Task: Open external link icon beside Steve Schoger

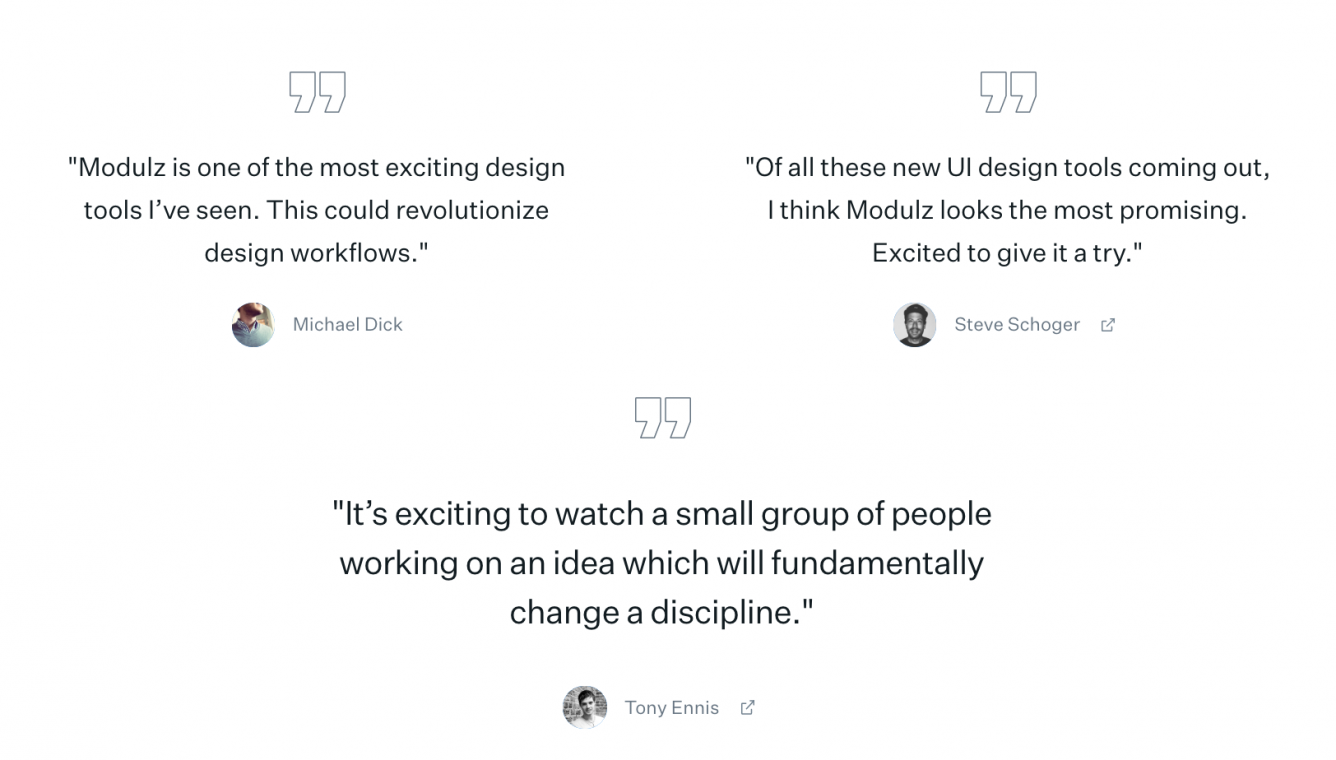Action: [x=1107, y=325]
